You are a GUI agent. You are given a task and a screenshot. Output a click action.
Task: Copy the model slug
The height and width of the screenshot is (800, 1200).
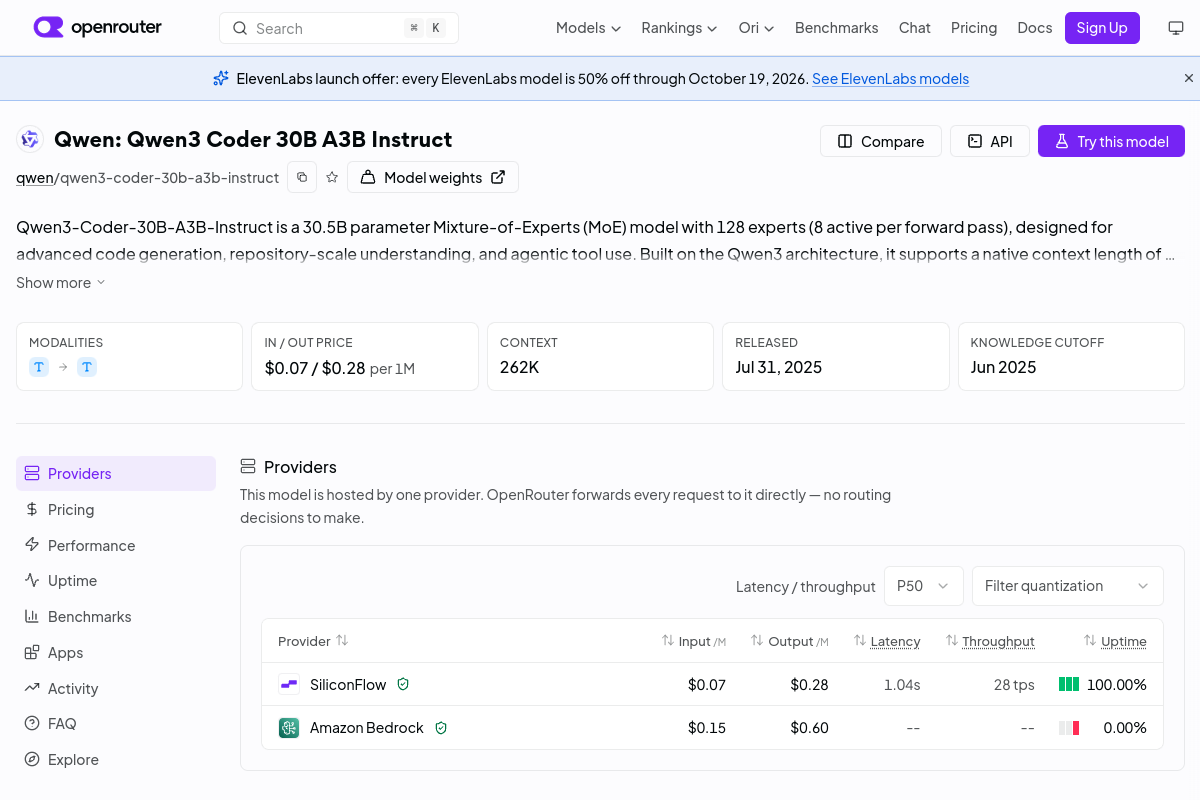click(302, 177)
